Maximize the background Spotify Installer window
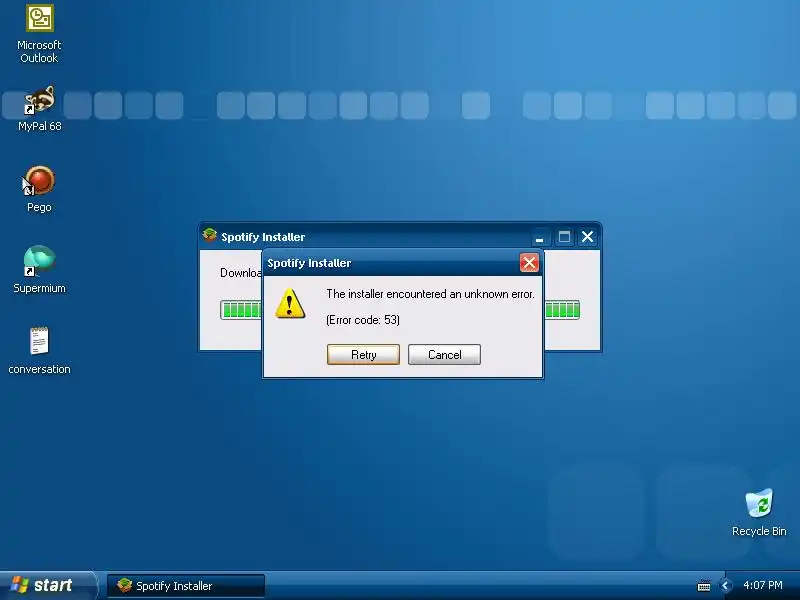 tap(564, 237)
